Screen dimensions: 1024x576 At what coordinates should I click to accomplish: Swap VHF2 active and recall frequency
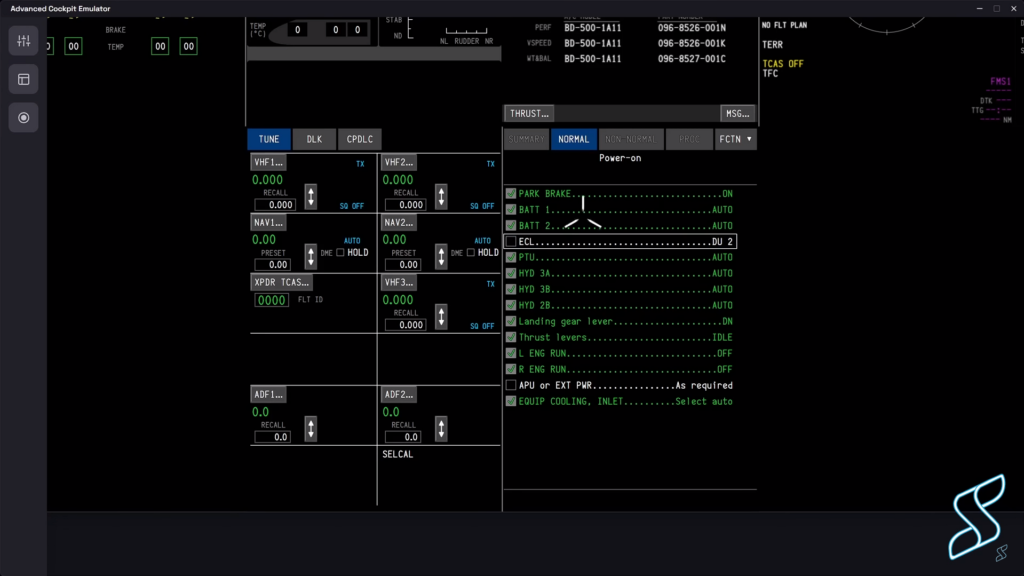pyautogui.click(x=441, y=197)
